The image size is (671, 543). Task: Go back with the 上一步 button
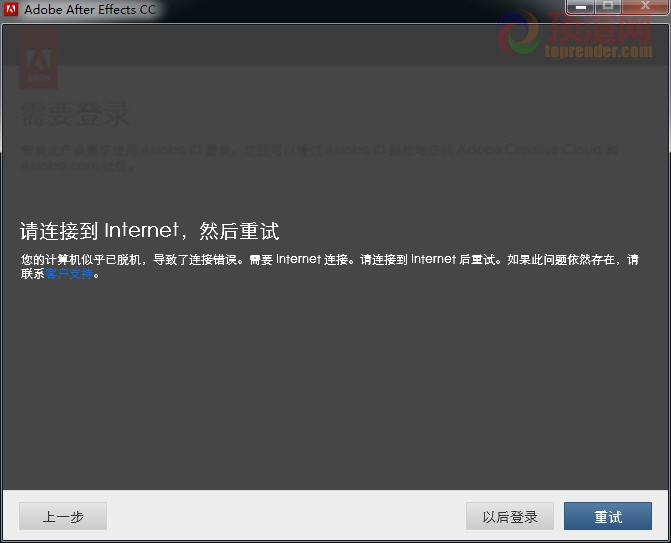coord(63,516)
